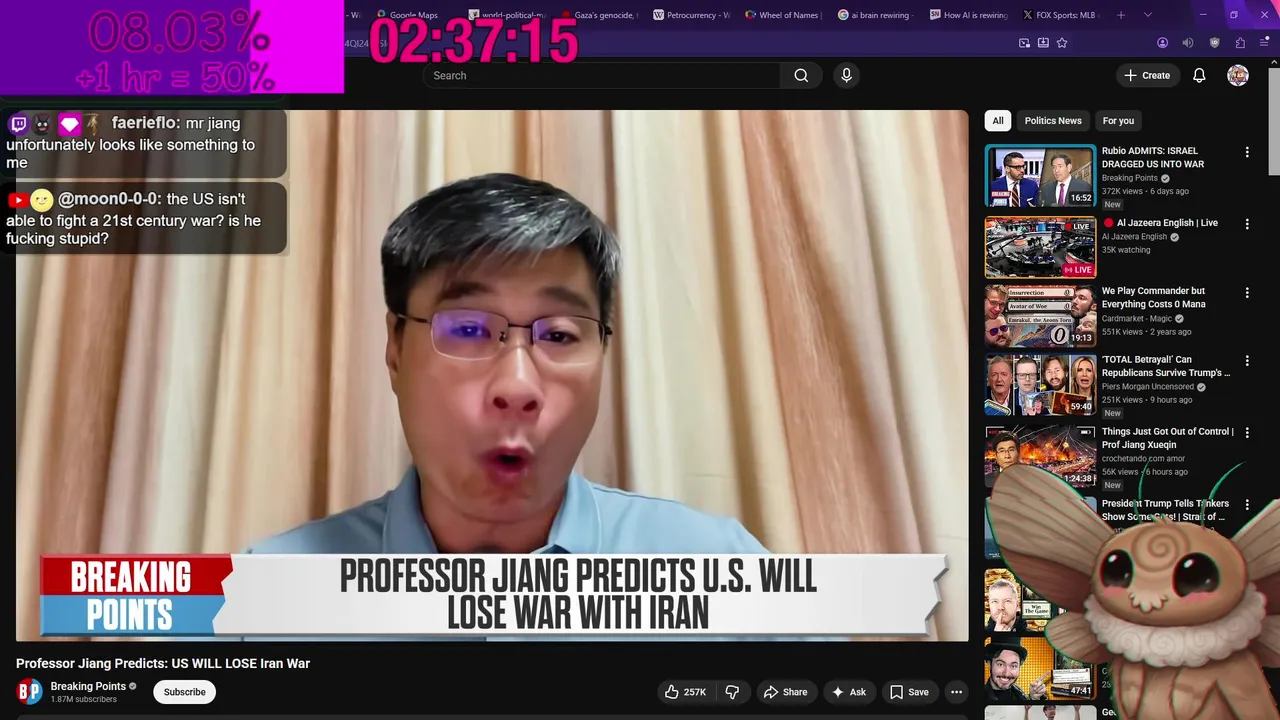Switch to the world-political-map tab
The height and width of the screenshot is (720, 1280).
click(x=508, y=15)
